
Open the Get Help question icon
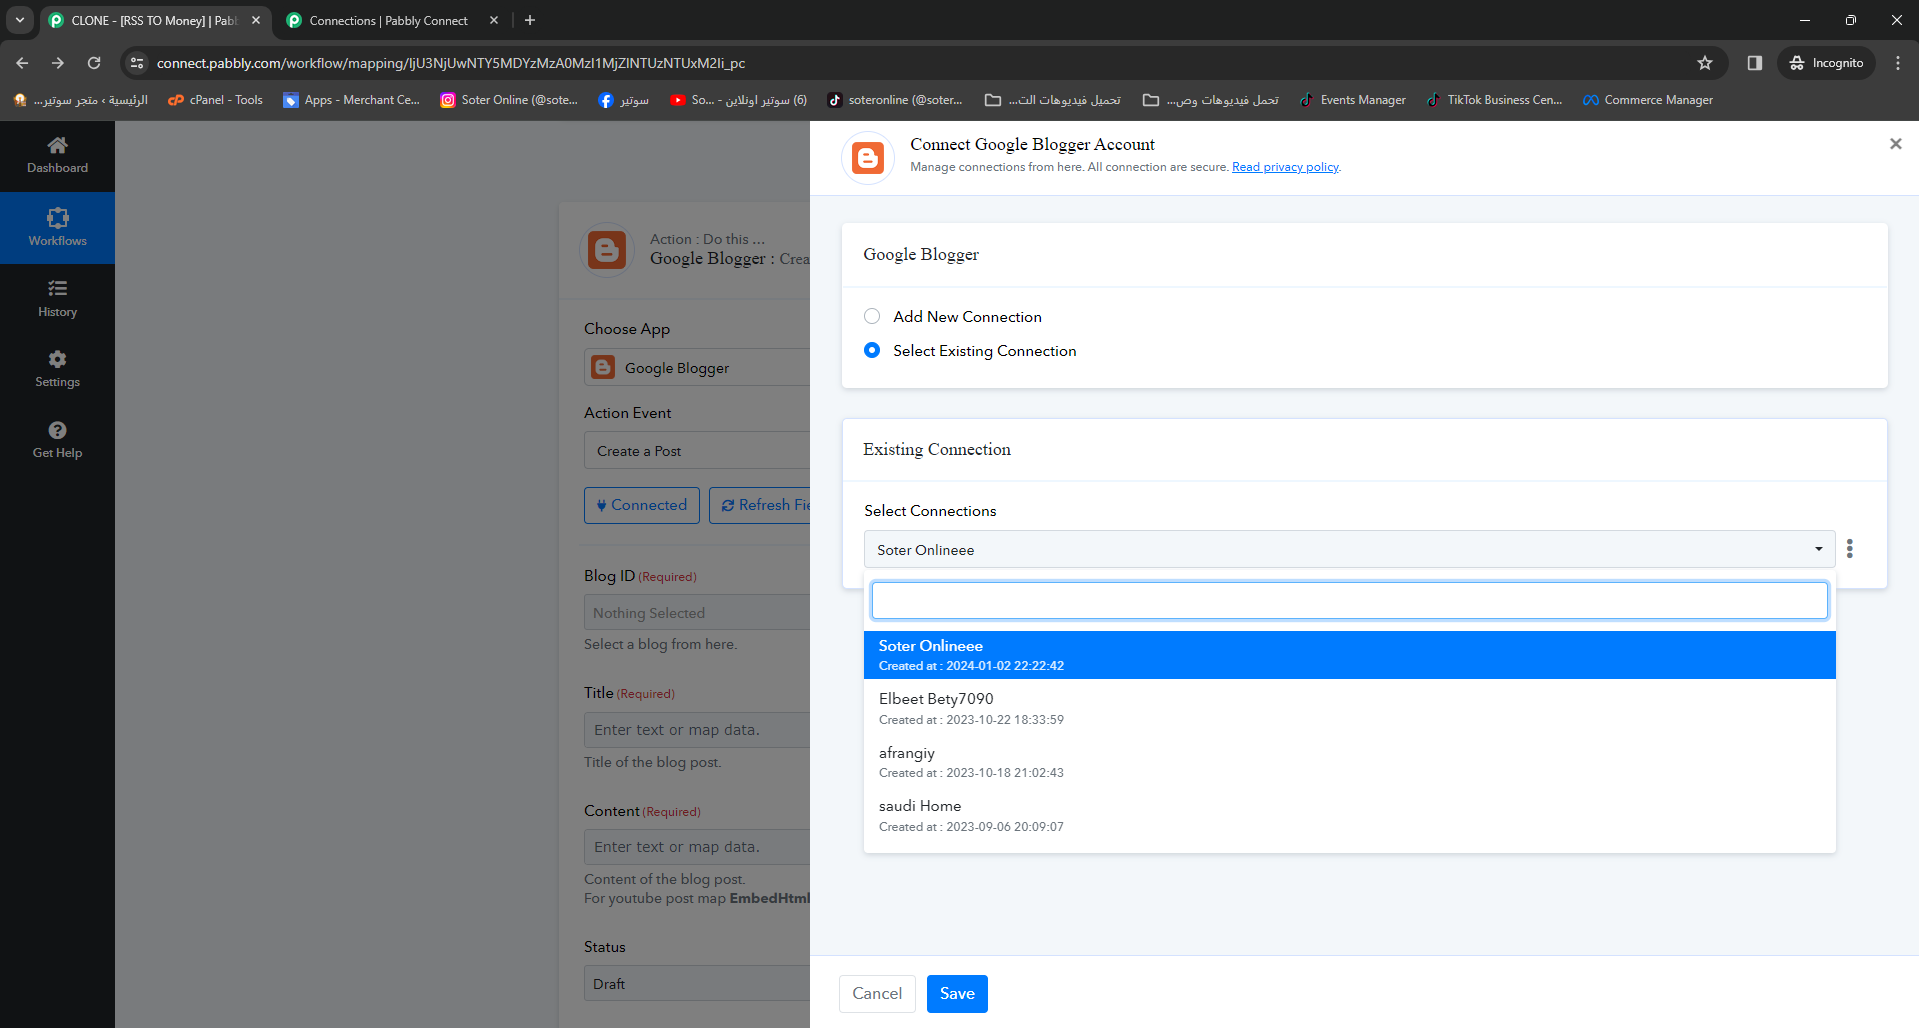pos(57,430)
